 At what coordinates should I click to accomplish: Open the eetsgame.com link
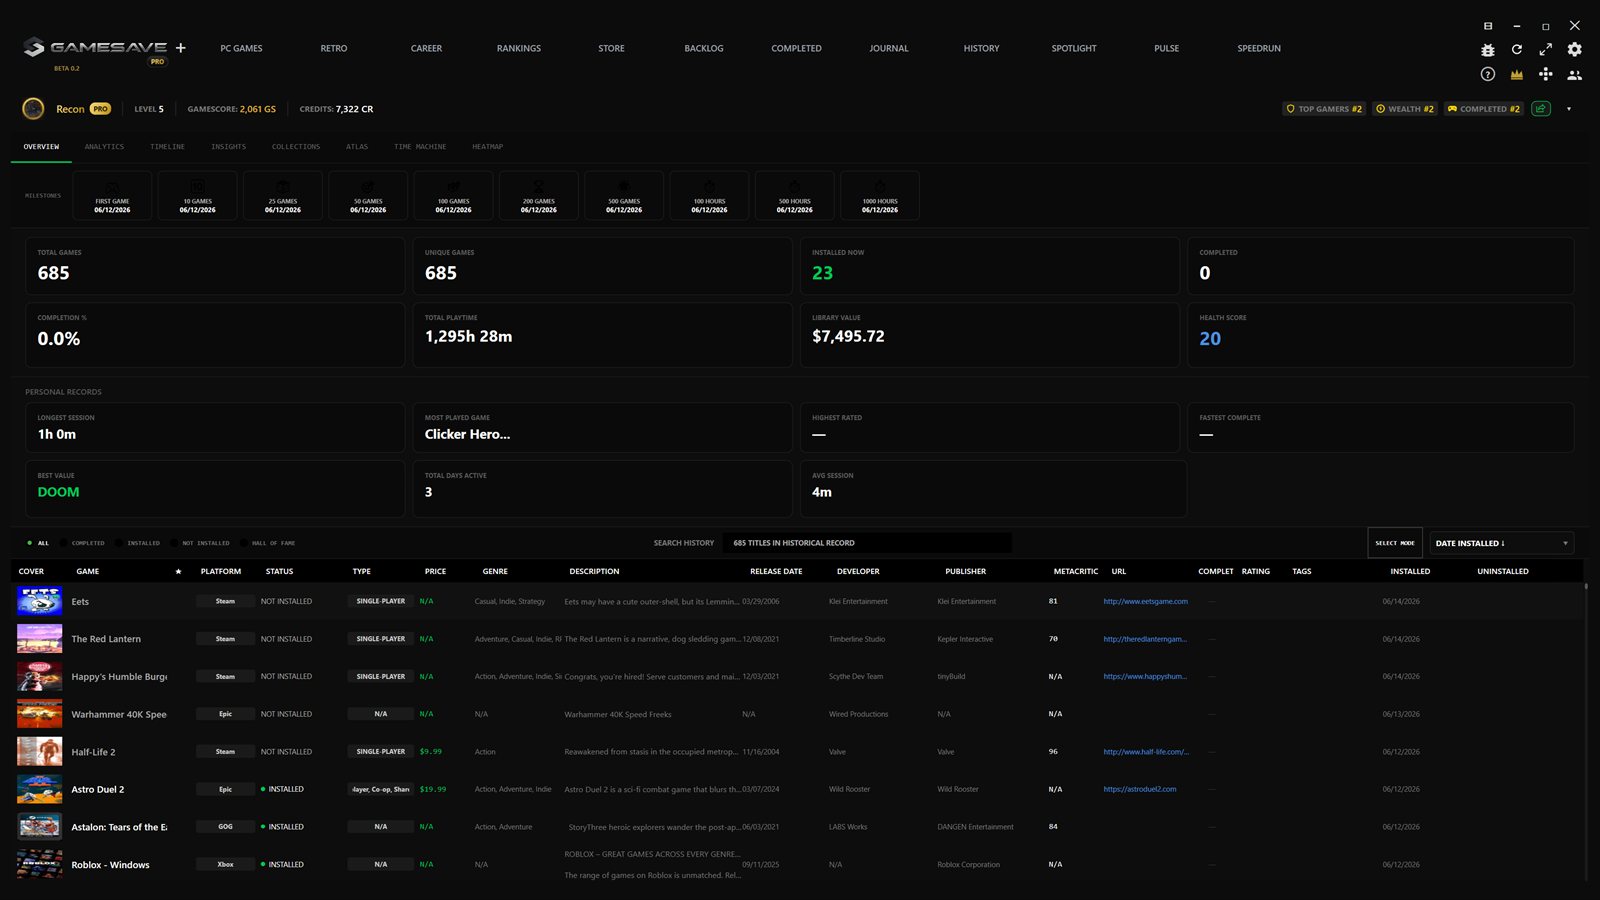tap(1145, 601)
